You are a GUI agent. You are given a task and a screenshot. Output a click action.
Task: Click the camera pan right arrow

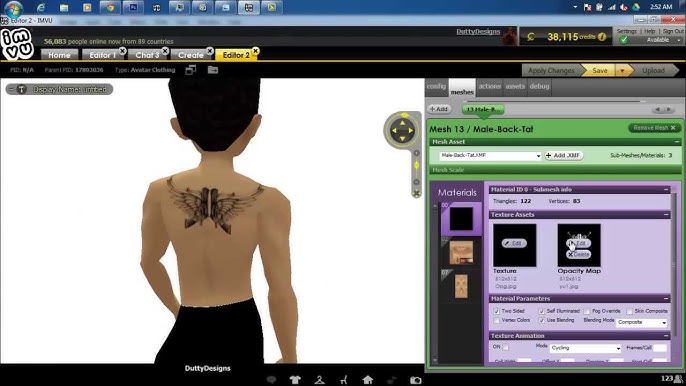(411, 130)
